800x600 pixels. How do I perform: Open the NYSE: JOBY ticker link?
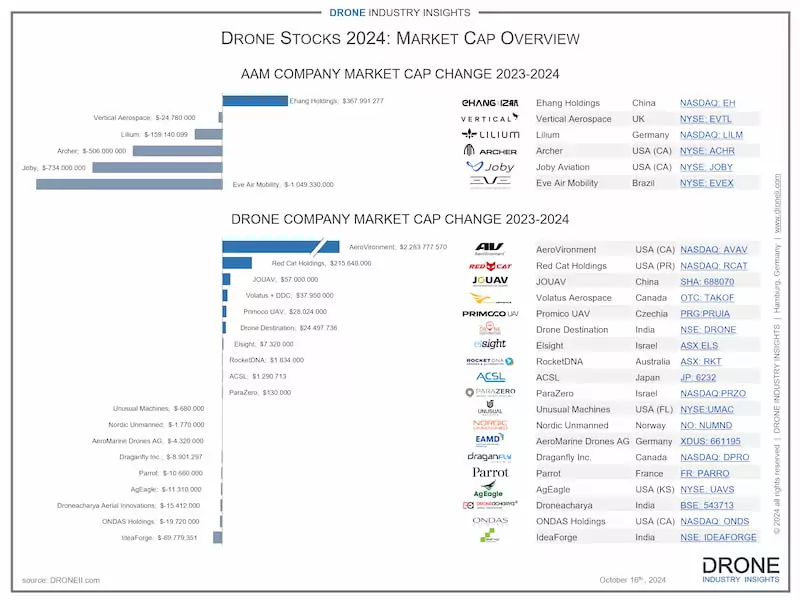coord(707,167)
